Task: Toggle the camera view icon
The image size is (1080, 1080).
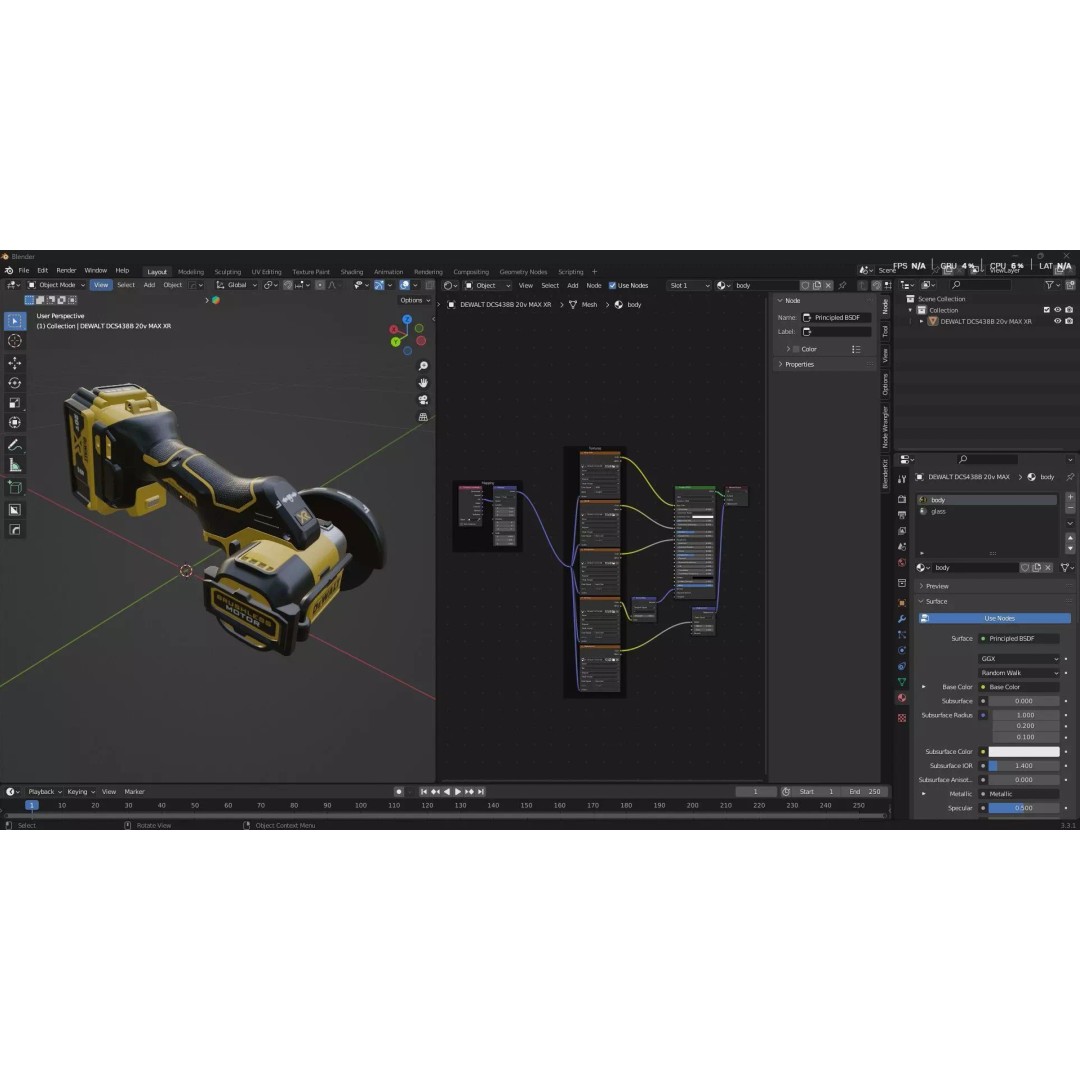Action: tap(423, 399)
